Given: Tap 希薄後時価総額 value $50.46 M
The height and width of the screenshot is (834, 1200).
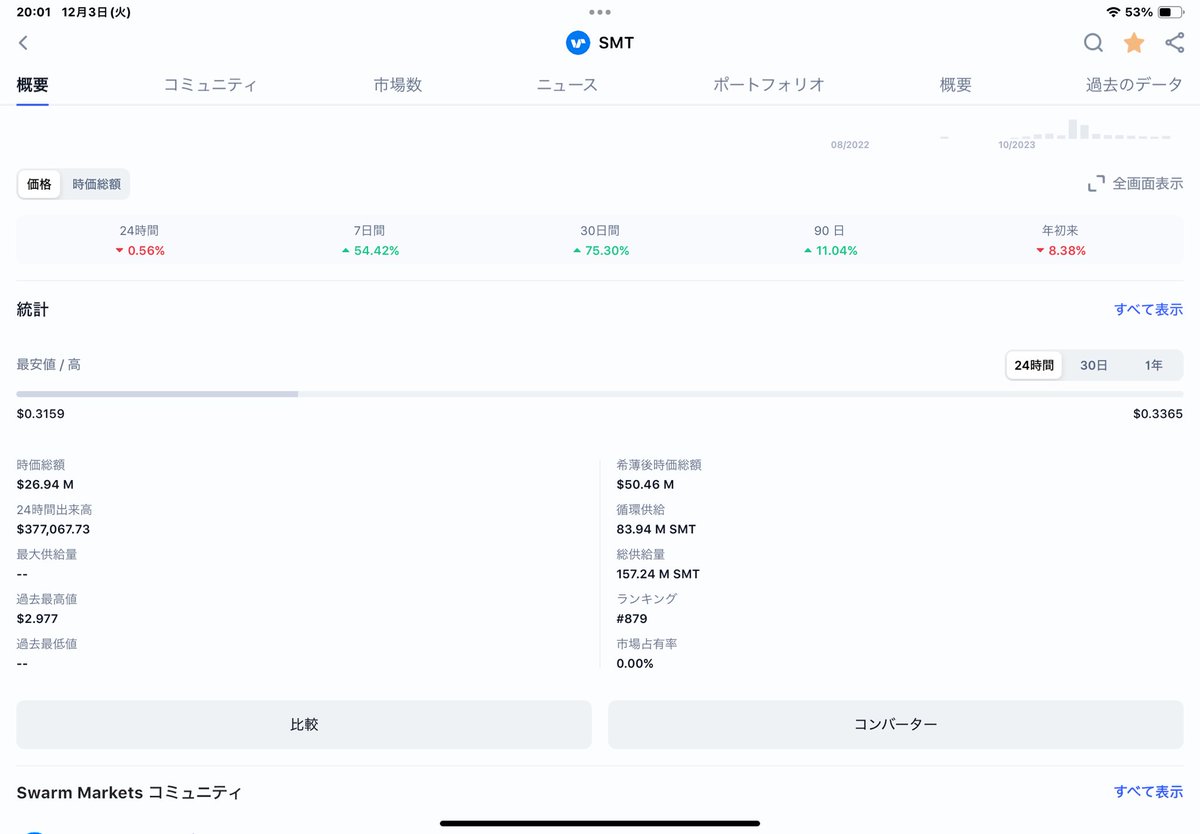Looking at the screenshot, I should point(645,485).
